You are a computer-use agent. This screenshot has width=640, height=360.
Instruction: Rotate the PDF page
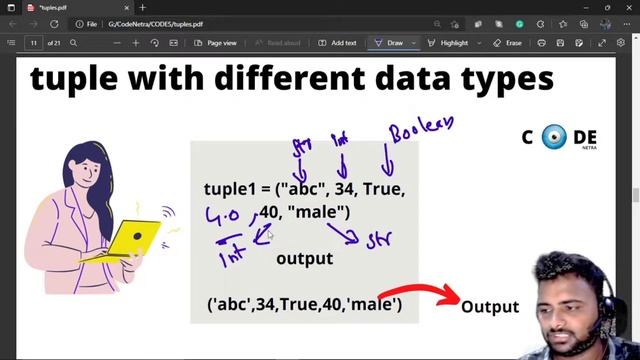154,43
